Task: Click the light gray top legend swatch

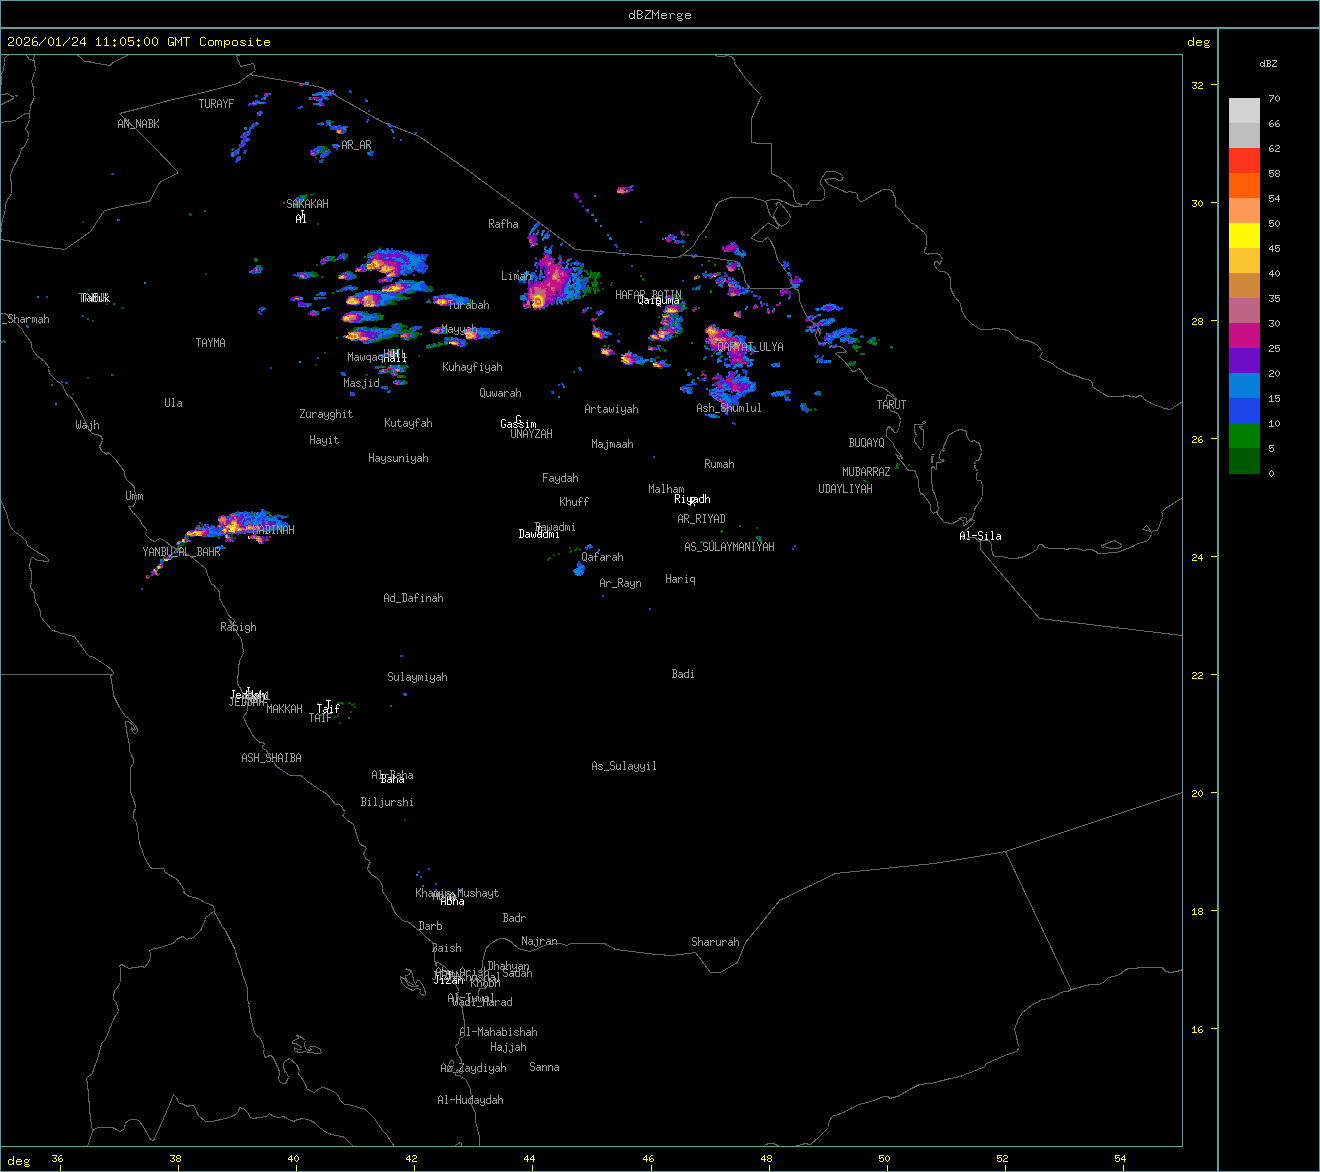Action: coord(1244,110)
